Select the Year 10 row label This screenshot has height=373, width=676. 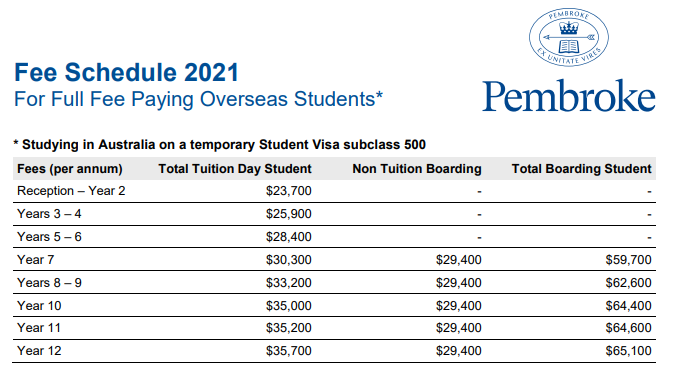click(x=39, y=306)
